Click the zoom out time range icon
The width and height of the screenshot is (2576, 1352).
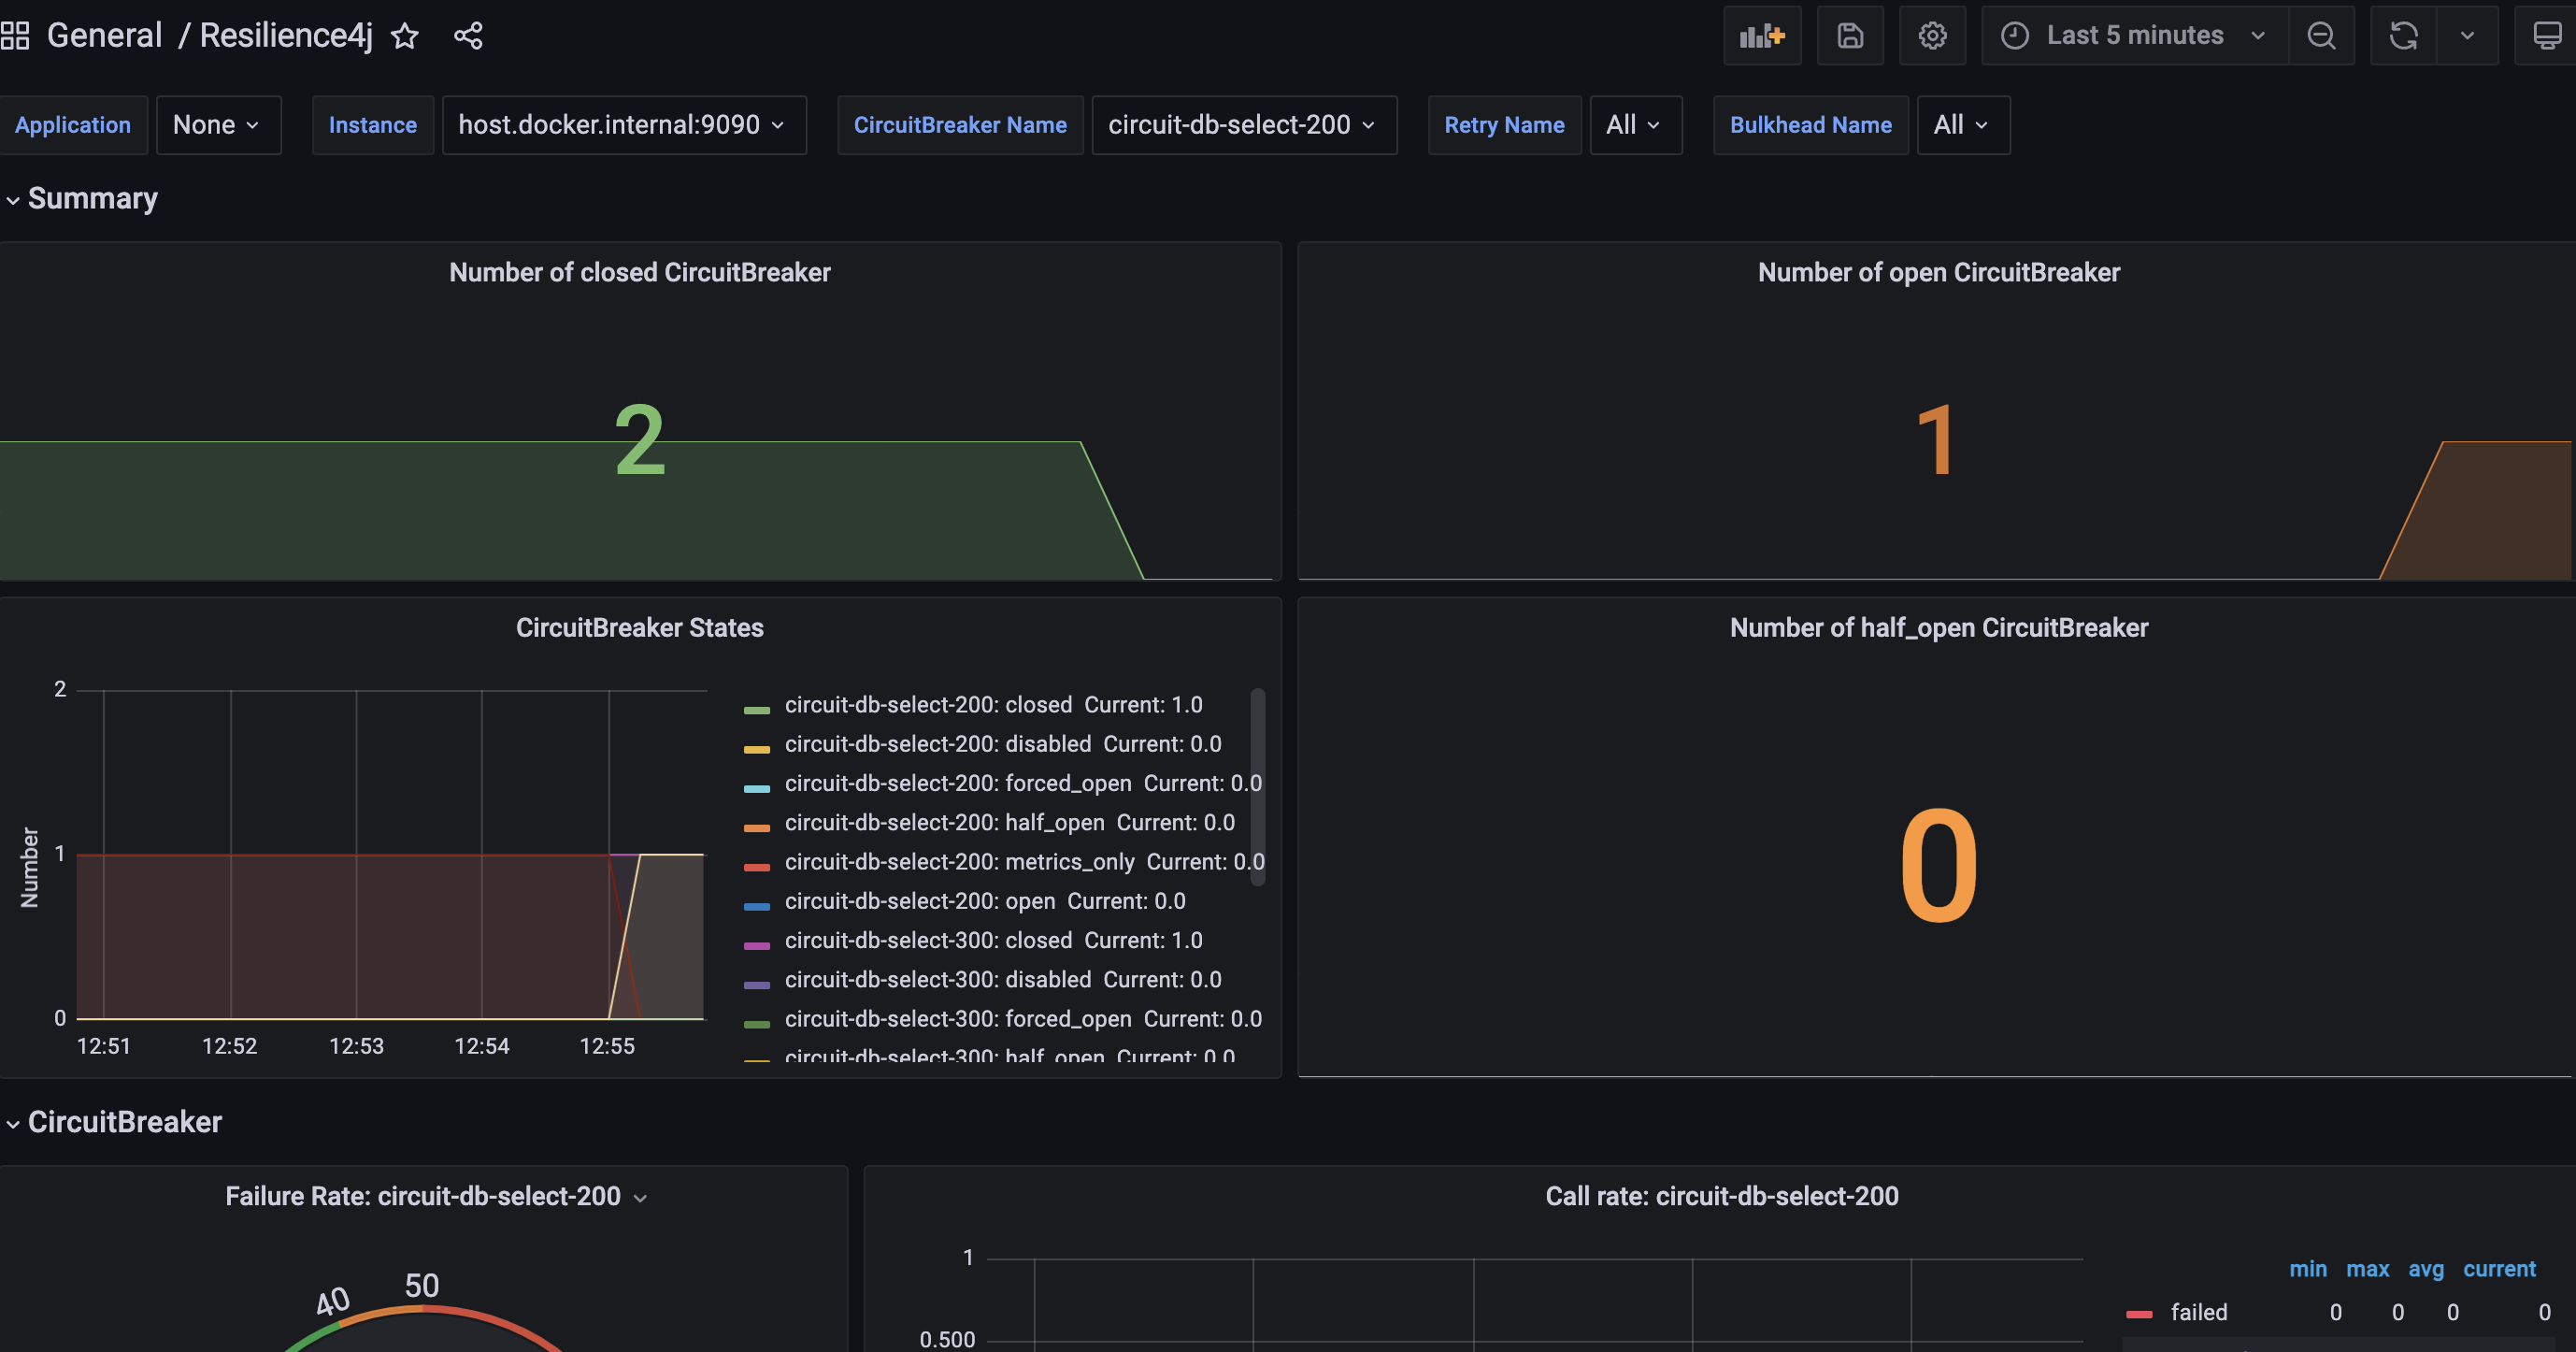[x=2321, y=36]
